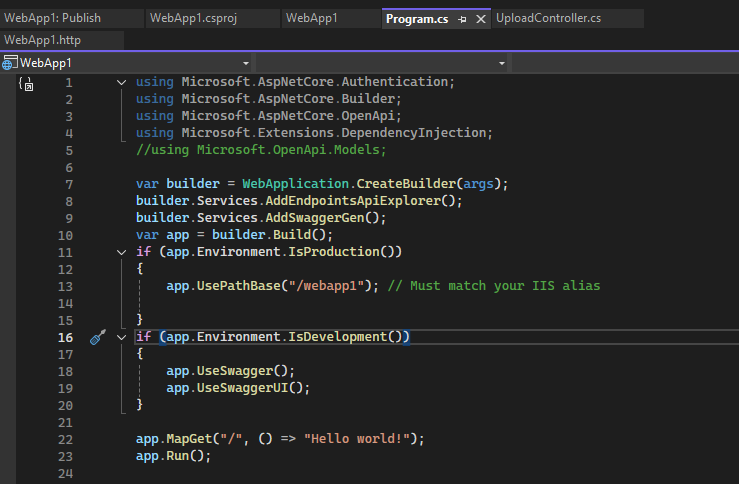Close the Program.cs tab
The image size is (739, 484).
point(481,19)
